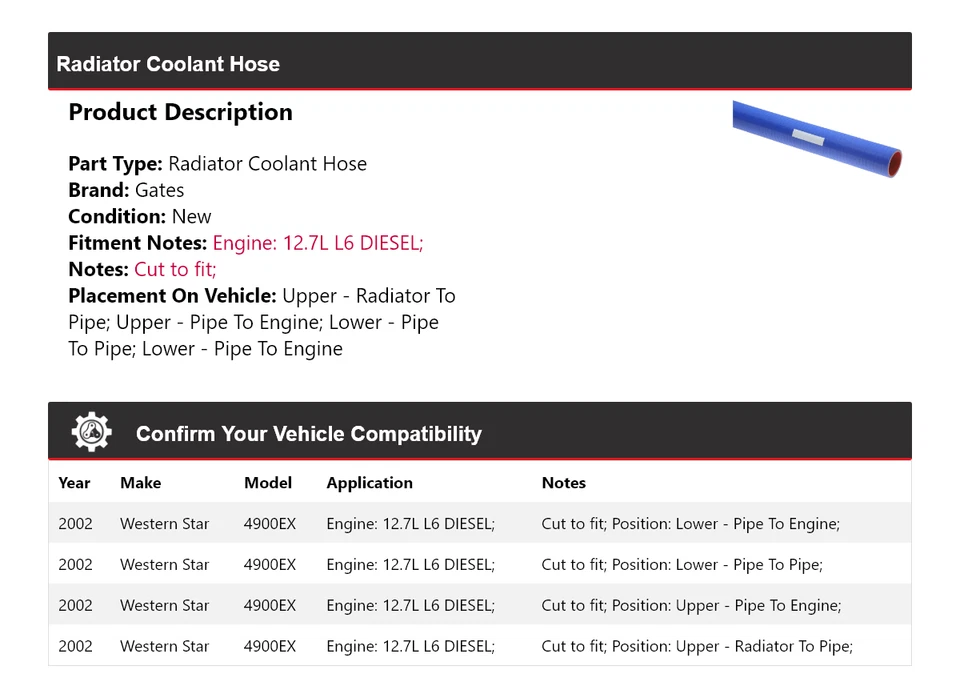
Task: Click the Condition: New line
Action: (140, 216)
